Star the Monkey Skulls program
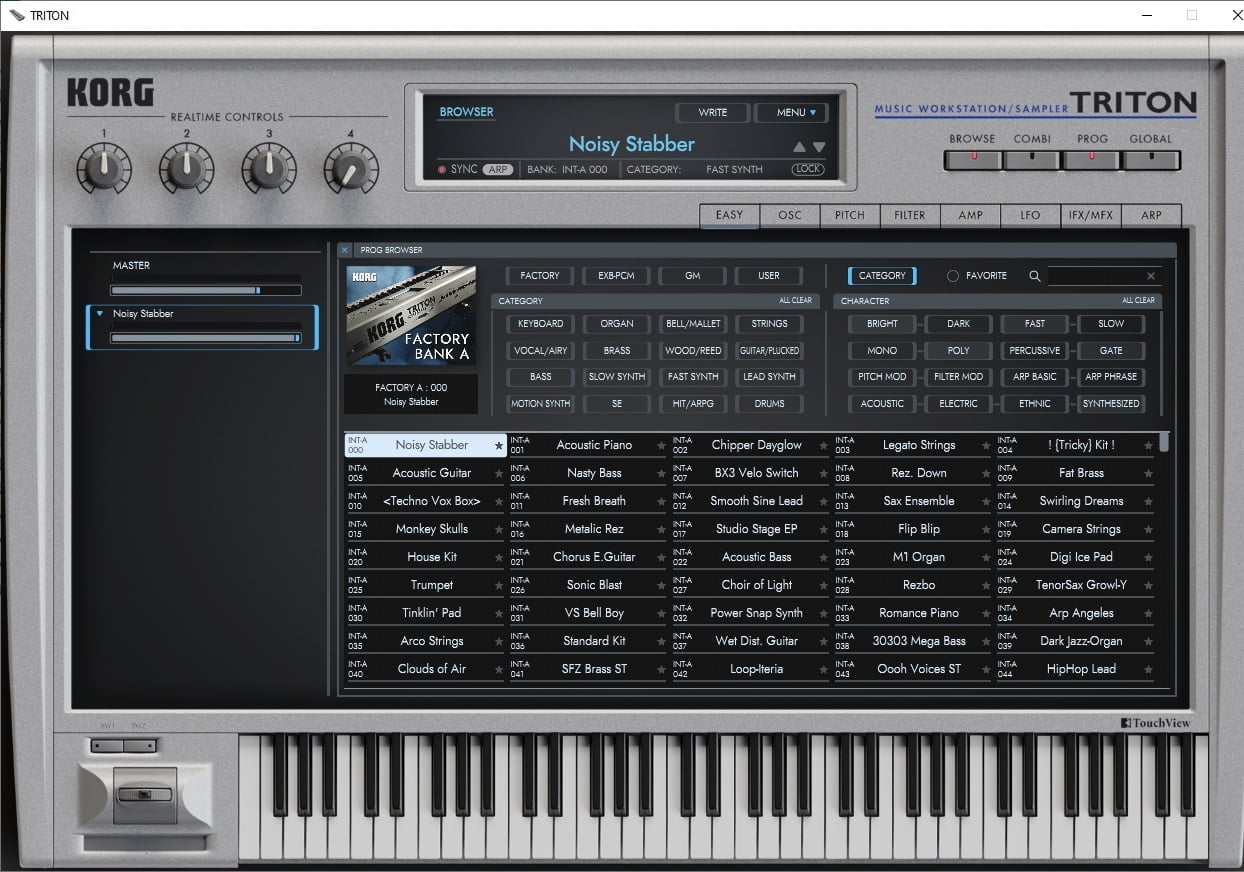The width and height of the screenshot is (1244, 872). coord(498,530)
